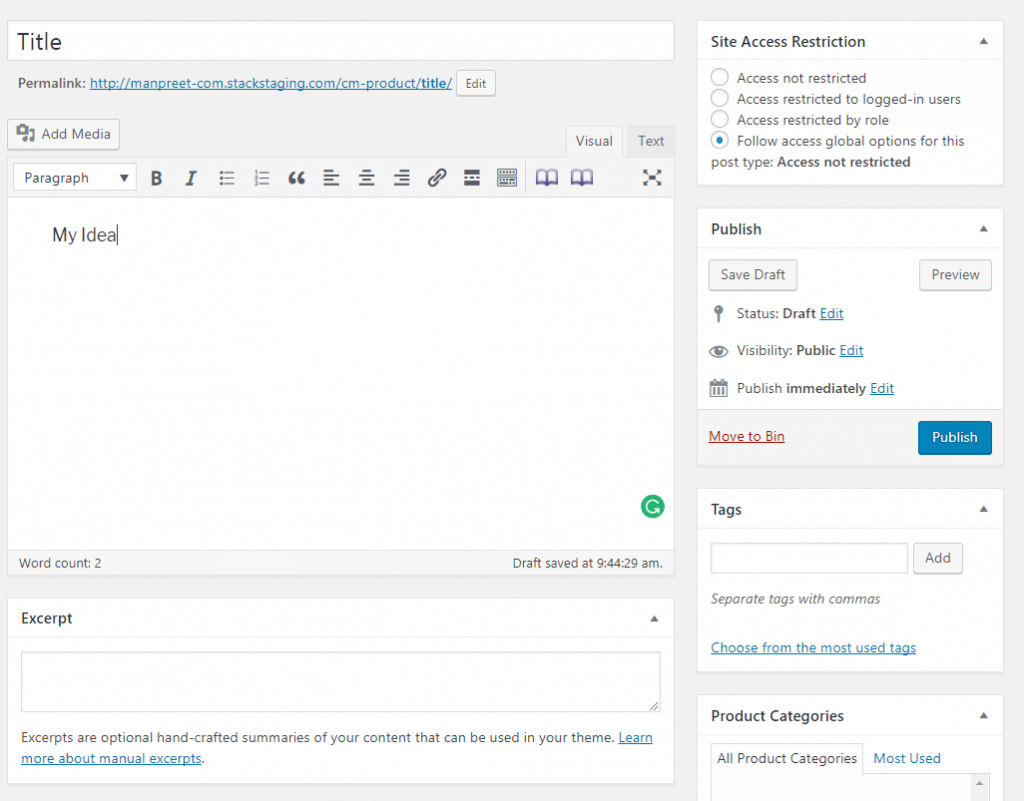Open the Most Used categories tab

point(907,758)
